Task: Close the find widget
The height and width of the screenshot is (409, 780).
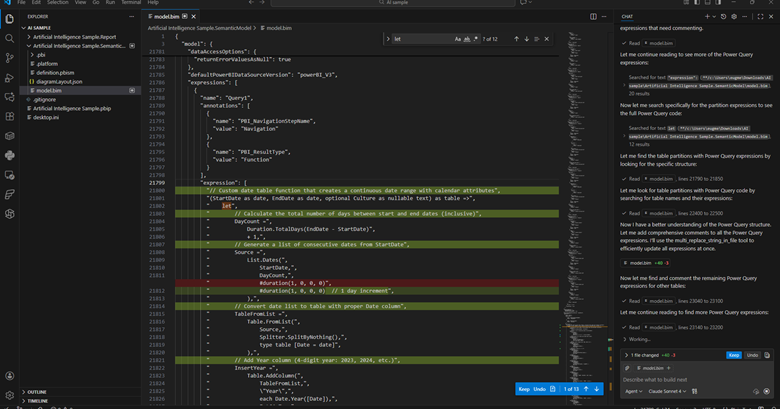Action: 547,39
